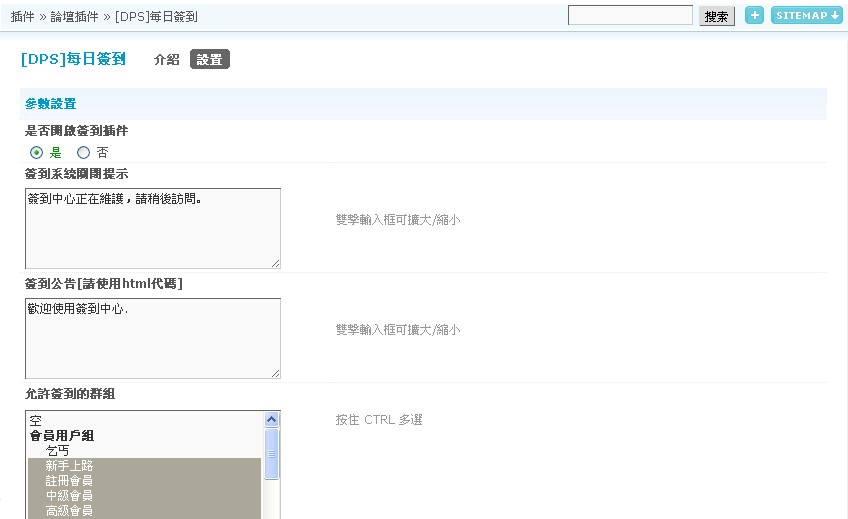This screenshot has height=519, width=848.
Task: Click 會員用戶組 group header in list
Action: tap(144, 436)
